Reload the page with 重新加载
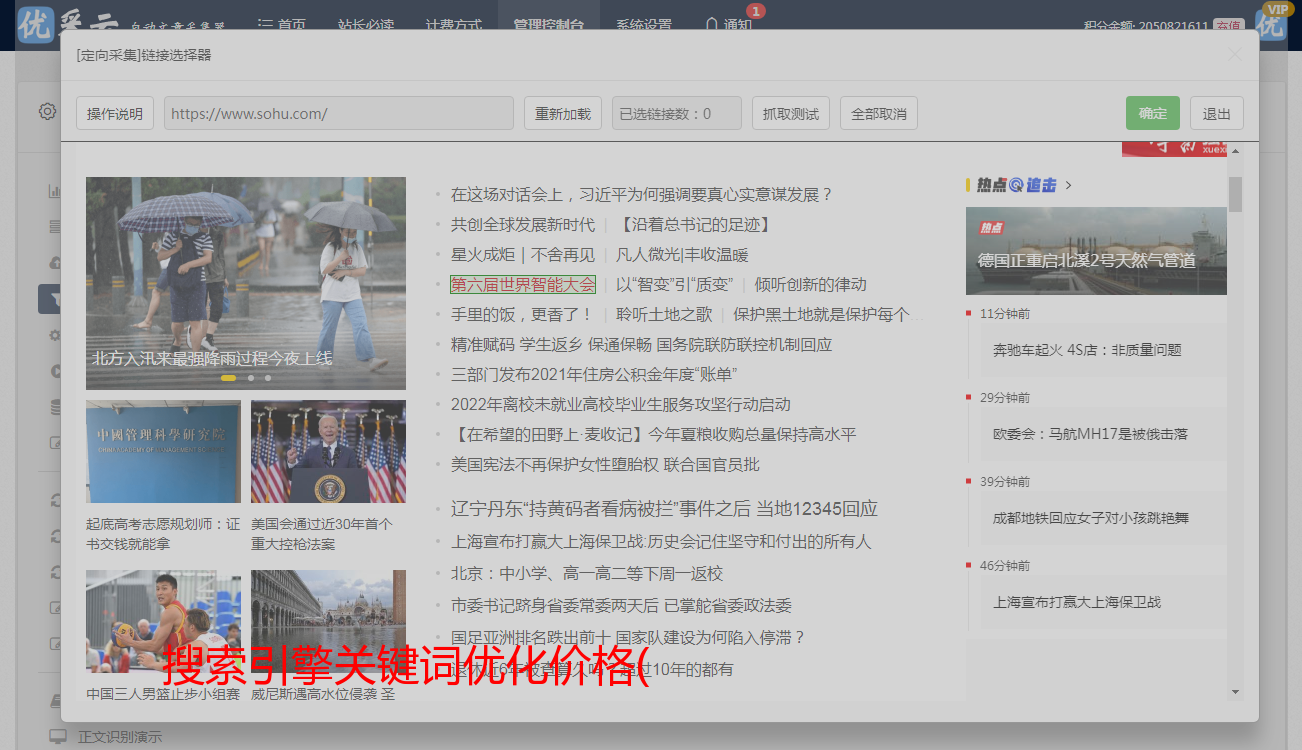This screenshot has height=750, width=1302. coord(563,113)
